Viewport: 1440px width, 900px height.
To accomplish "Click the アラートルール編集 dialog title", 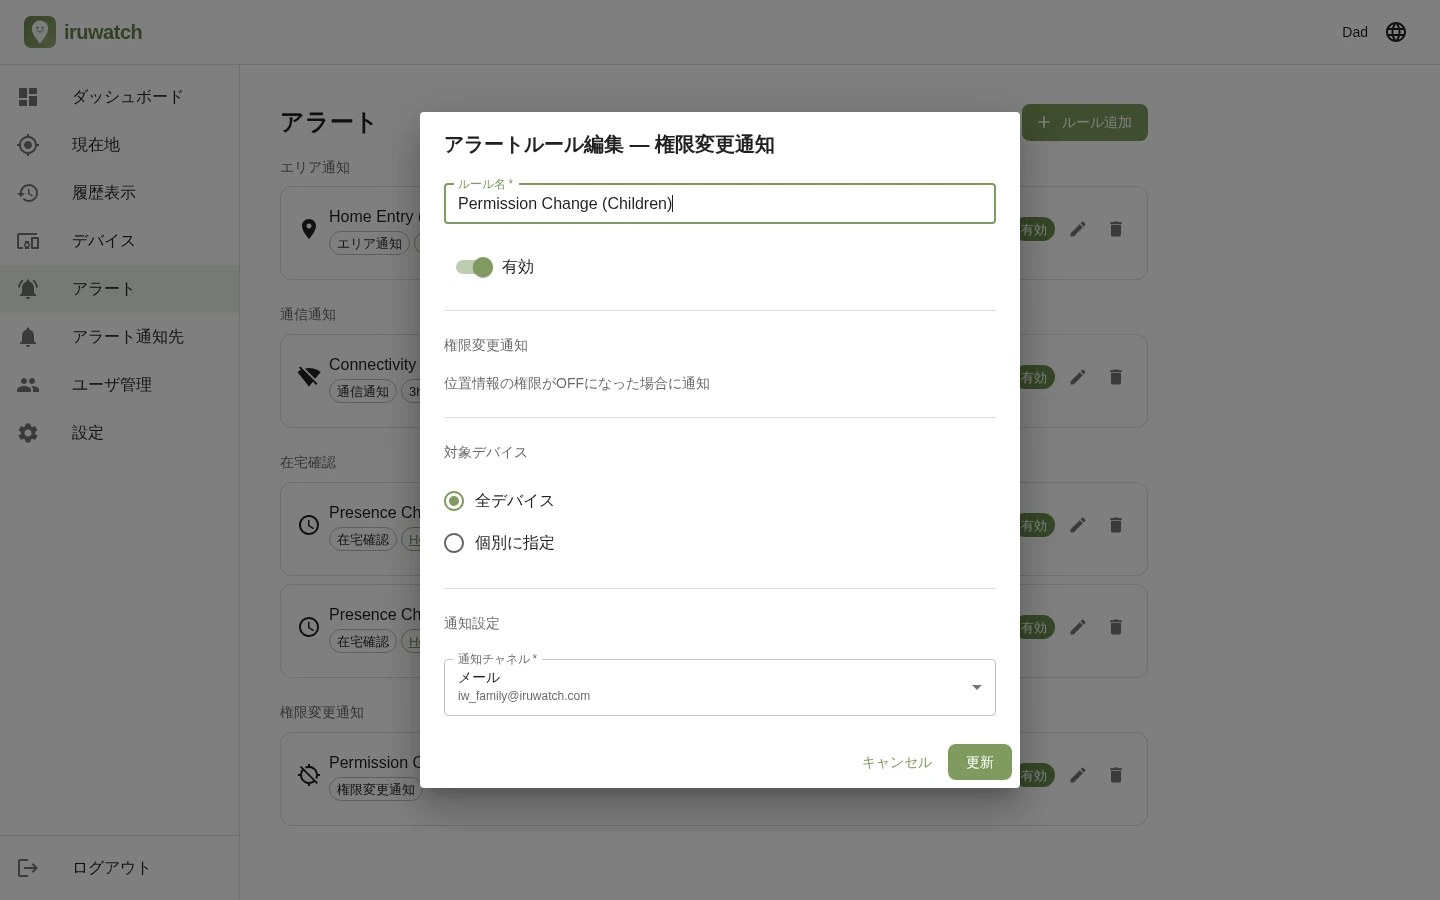I will coord(609,145).
